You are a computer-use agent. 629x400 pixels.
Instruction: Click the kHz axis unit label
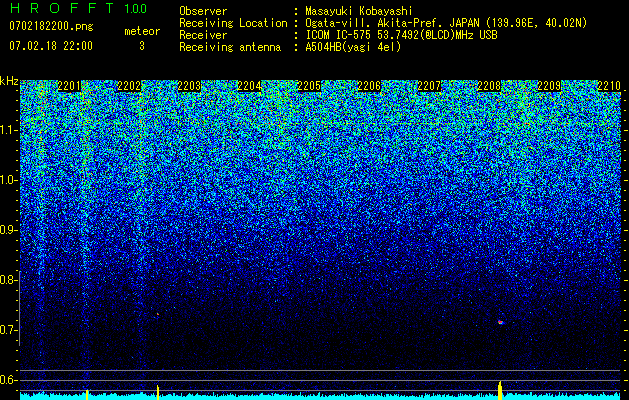(x=9, y=81)
